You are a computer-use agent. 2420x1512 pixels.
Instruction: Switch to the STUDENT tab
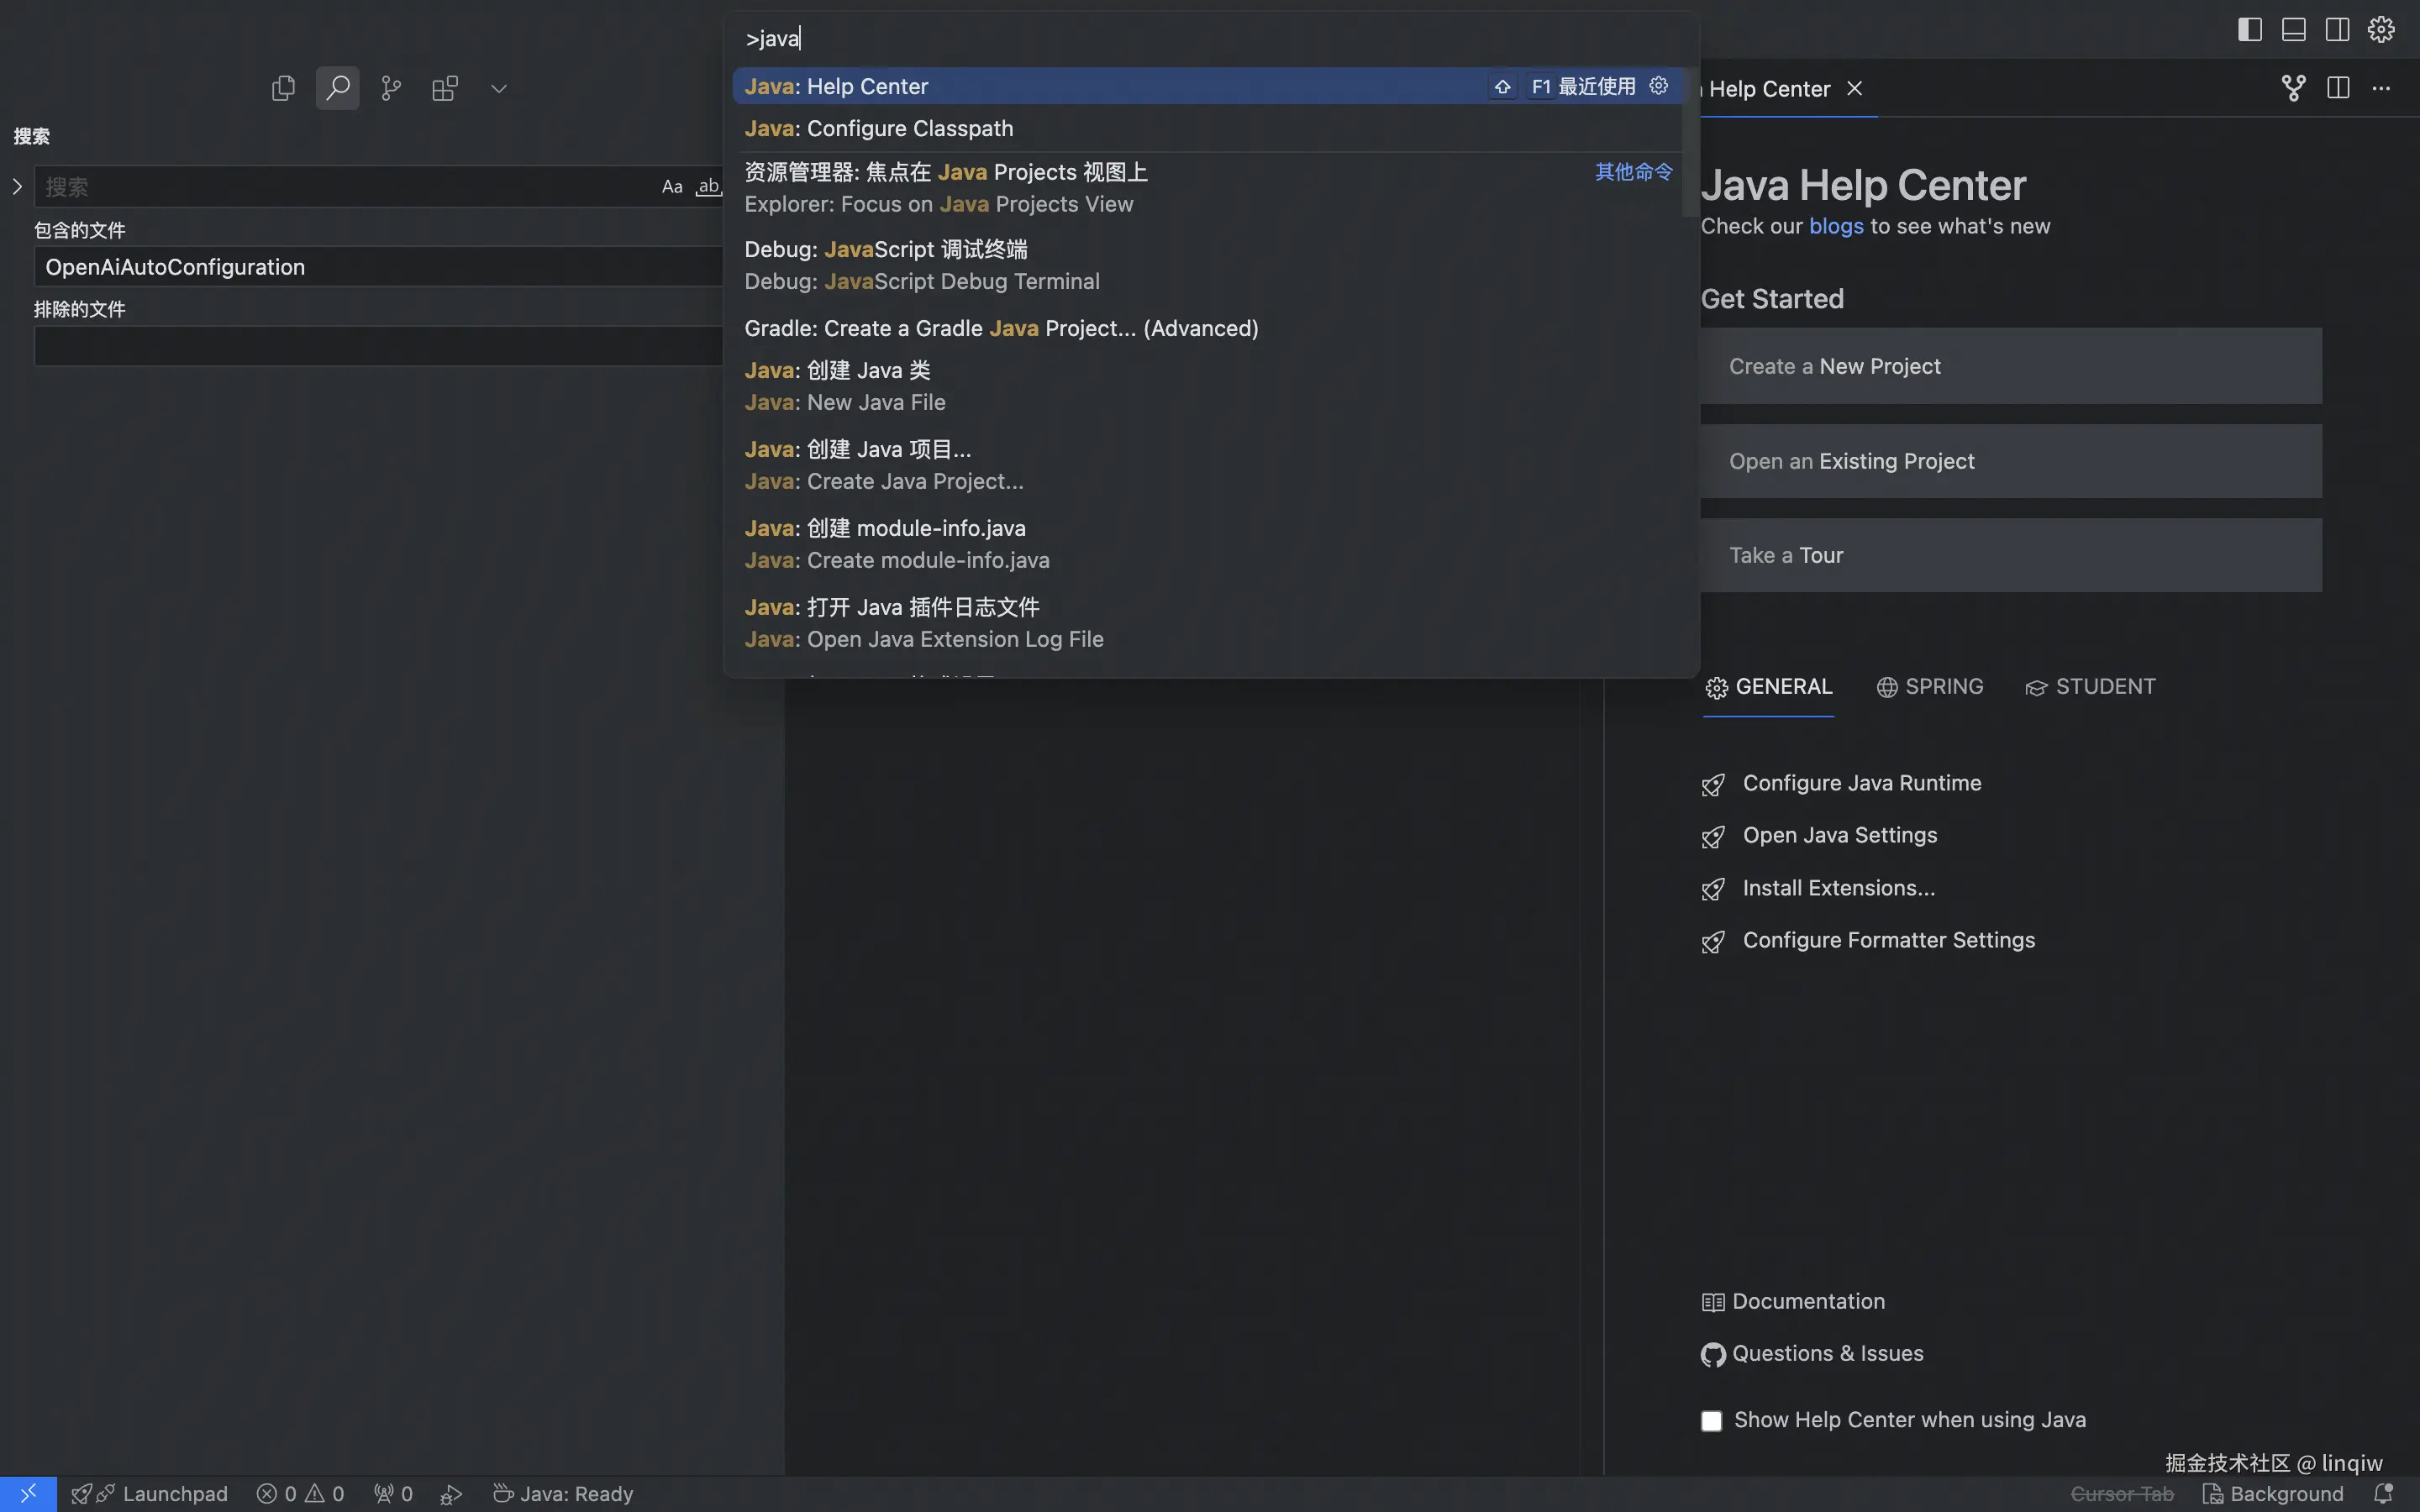click(x=2090, y=687)
